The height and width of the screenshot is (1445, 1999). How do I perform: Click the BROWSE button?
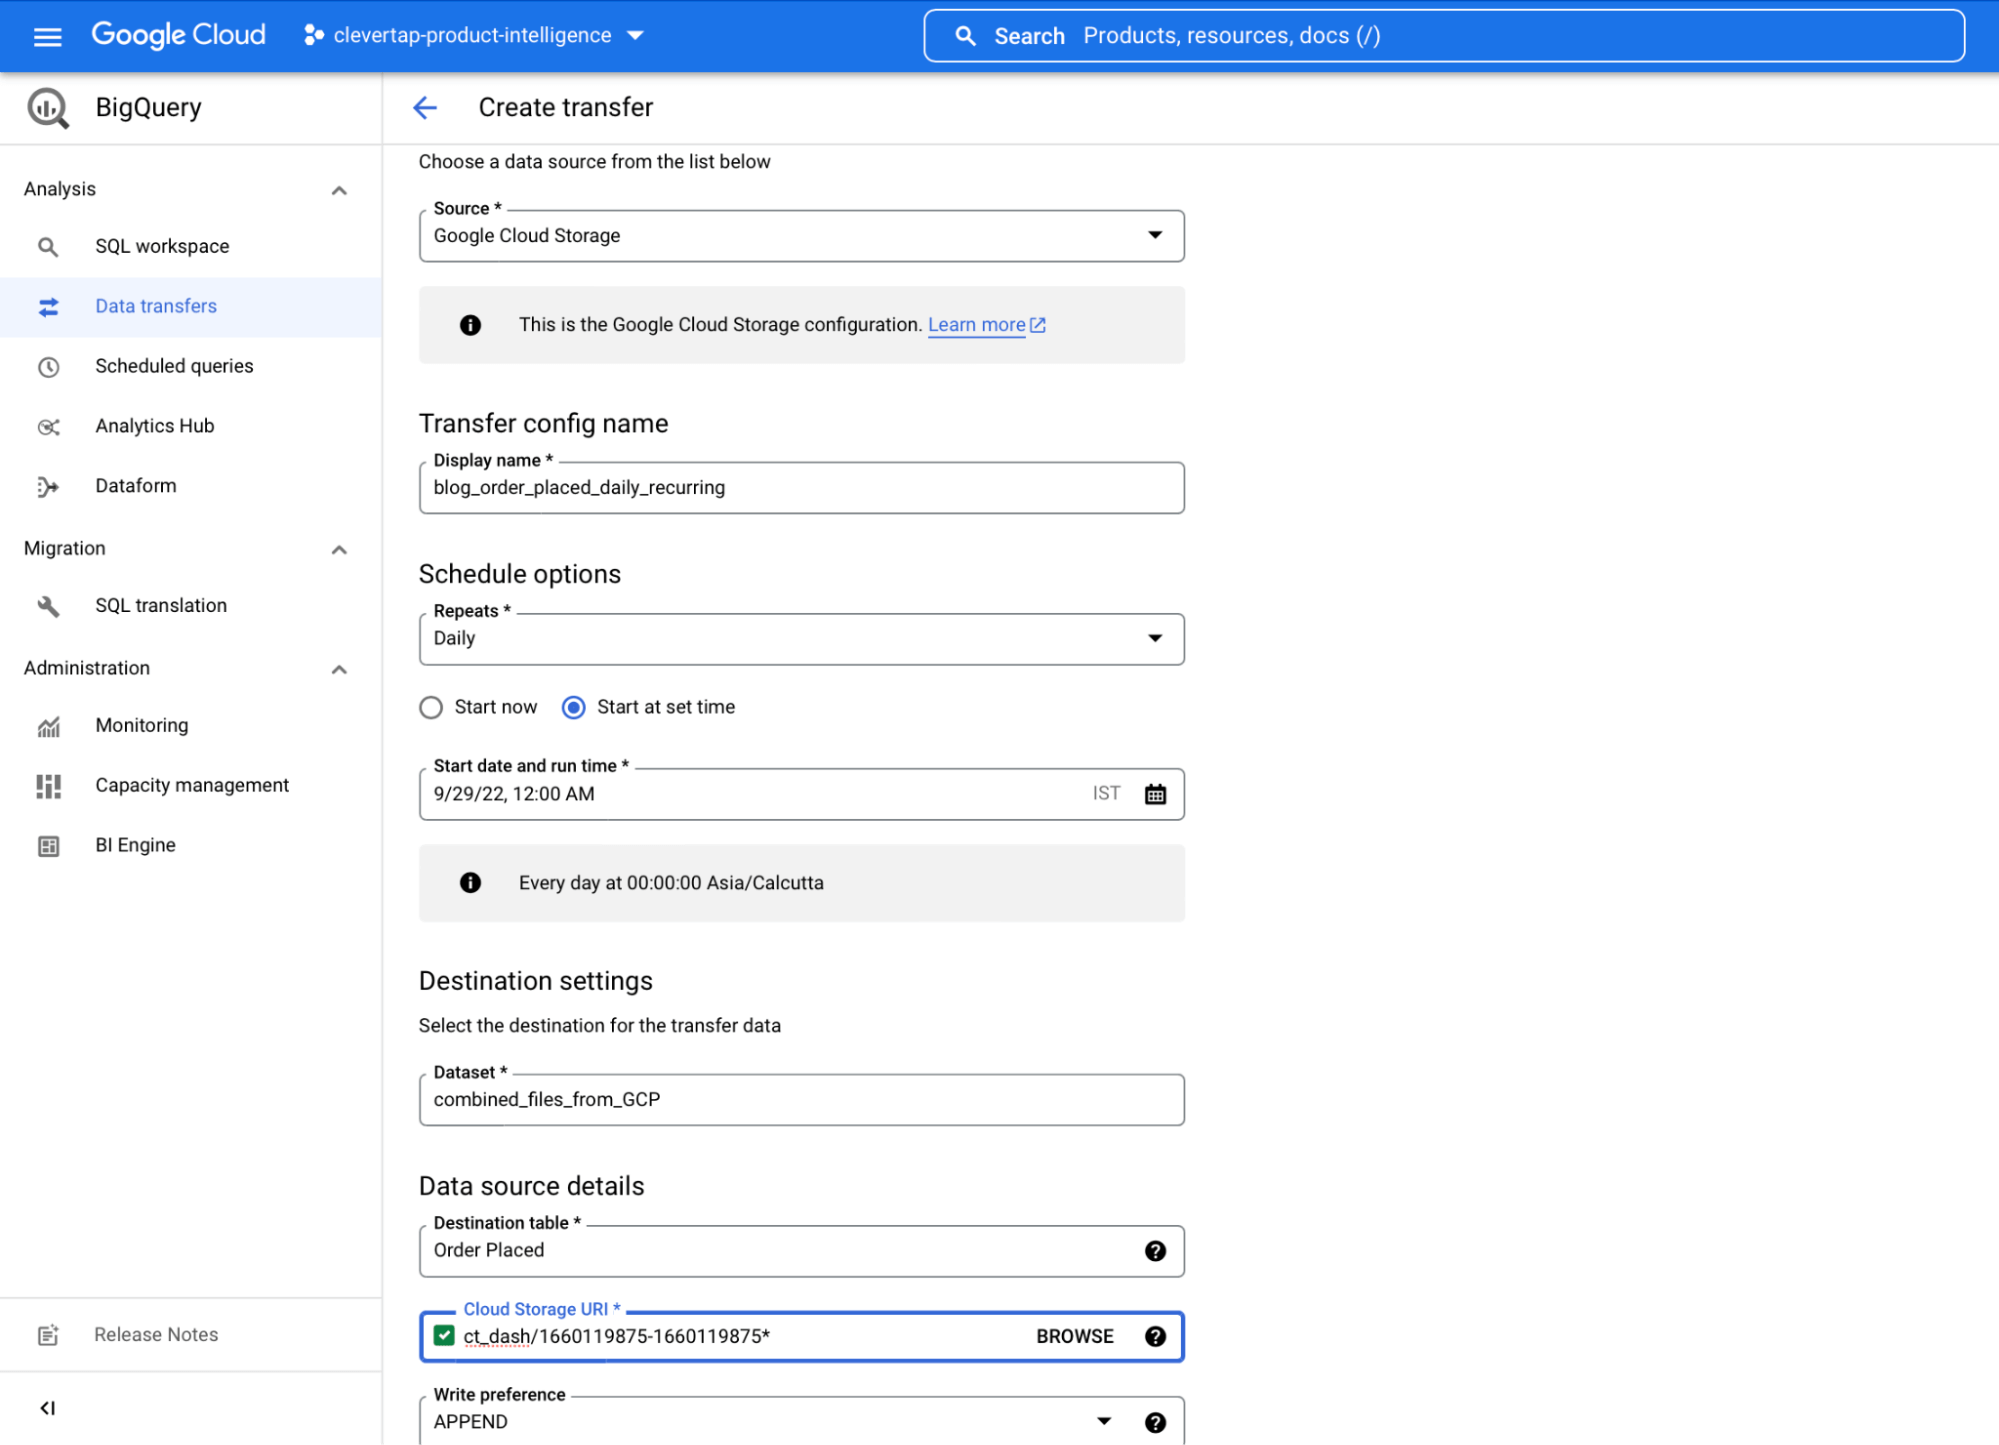pyautogui.click(x=1075, y=1337)
